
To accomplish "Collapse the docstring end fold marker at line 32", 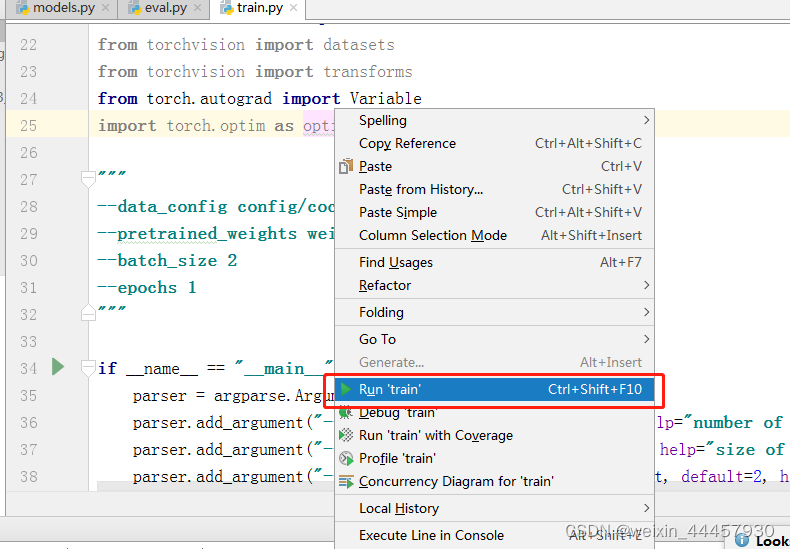I will point(88,313).
